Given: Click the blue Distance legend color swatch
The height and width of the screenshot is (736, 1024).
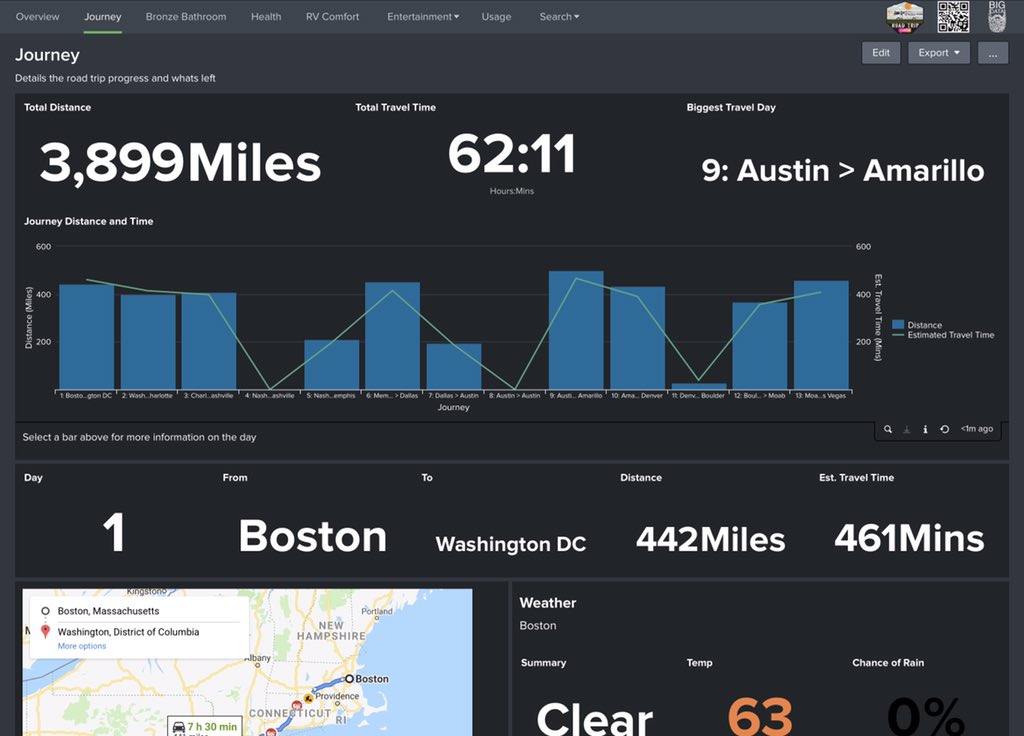Looking at the screenshot, I should [898, 324].
